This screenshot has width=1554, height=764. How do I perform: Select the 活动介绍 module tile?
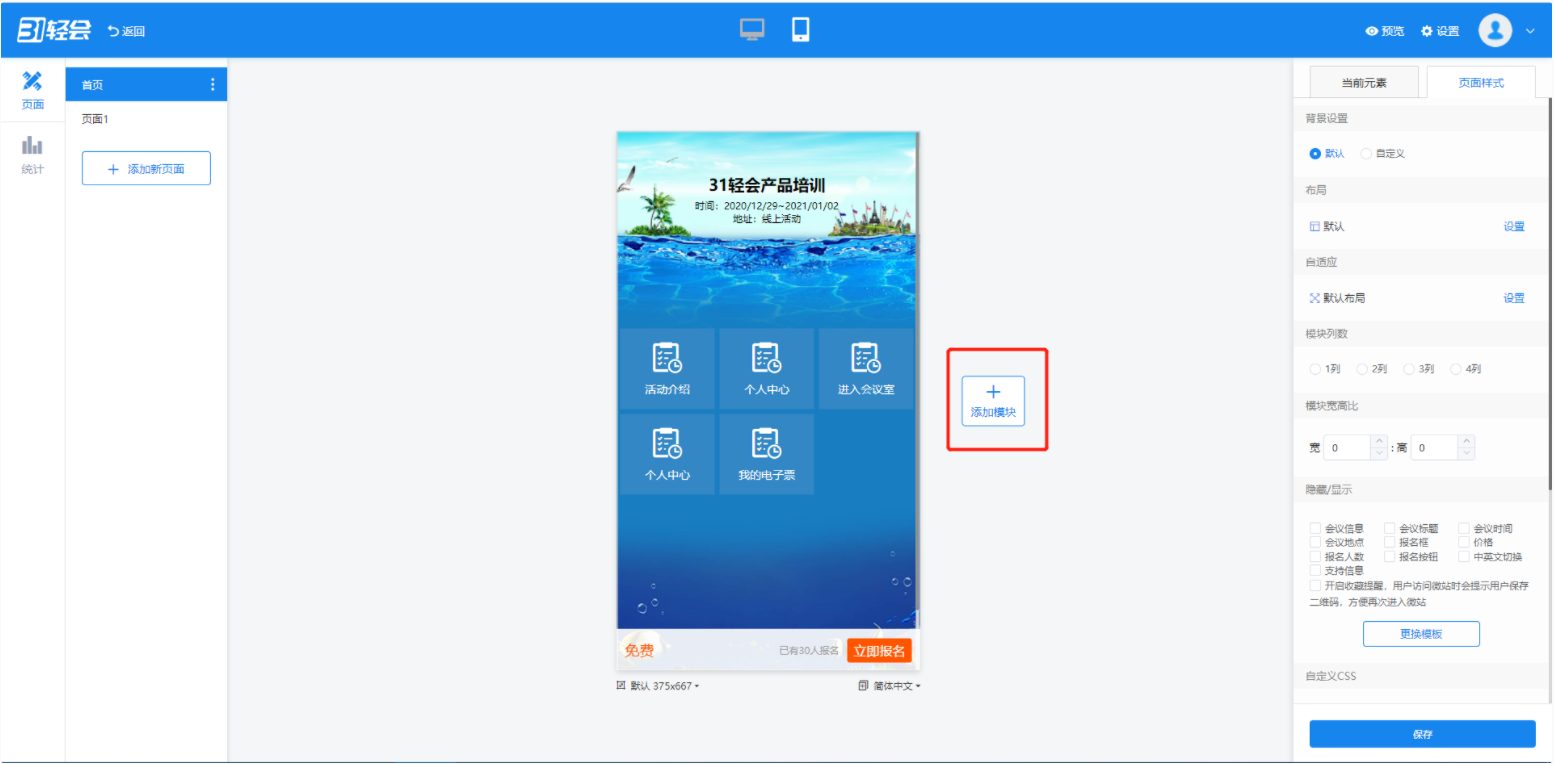point(667,368)
